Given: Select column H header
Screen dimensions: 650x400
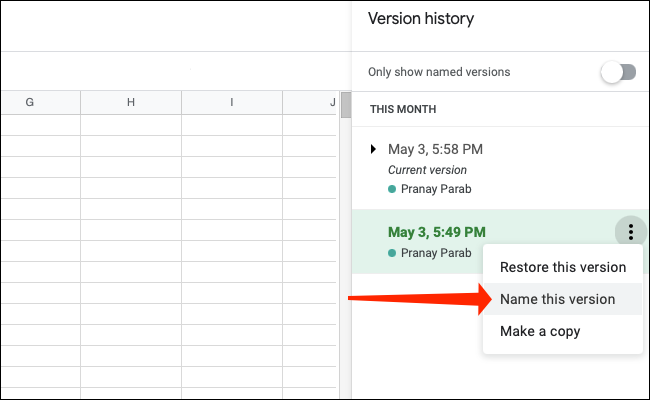Looking at the screenshot, I should [131, 103].
